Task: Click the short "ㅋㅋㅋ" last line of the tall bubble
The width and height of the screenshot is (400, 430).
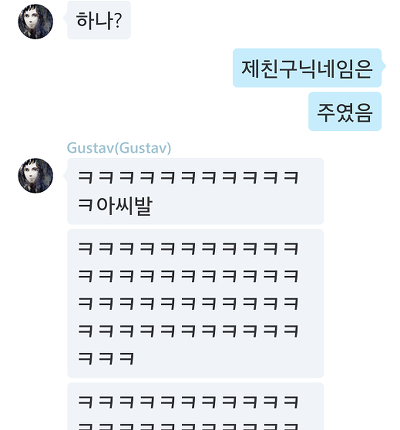Action: click(106, 359)
